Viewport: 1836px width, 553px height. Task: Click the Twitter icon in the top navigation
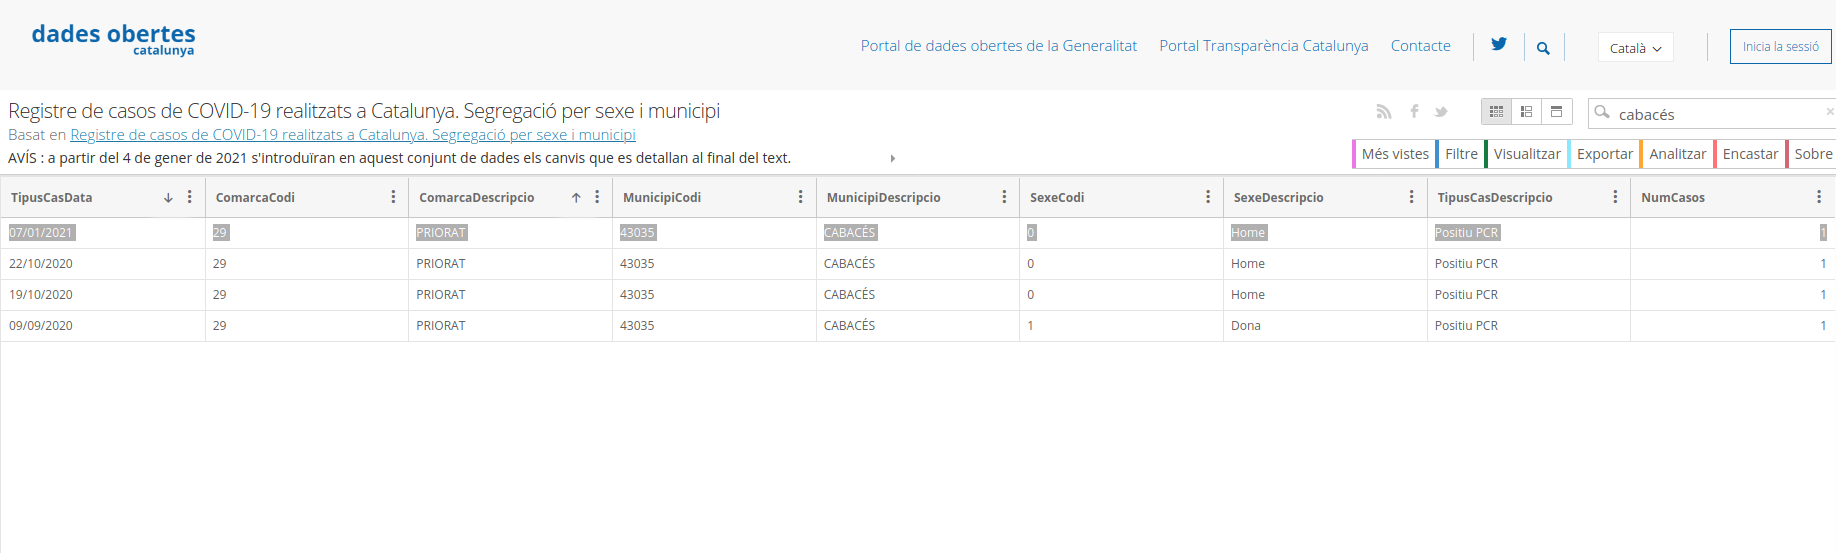point(1498,45)
